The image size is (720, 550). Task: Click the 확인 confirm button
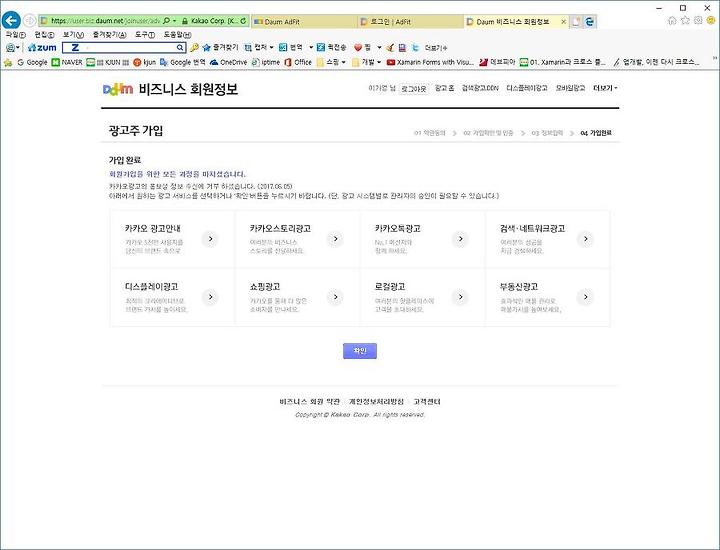(x=360, y=351)
